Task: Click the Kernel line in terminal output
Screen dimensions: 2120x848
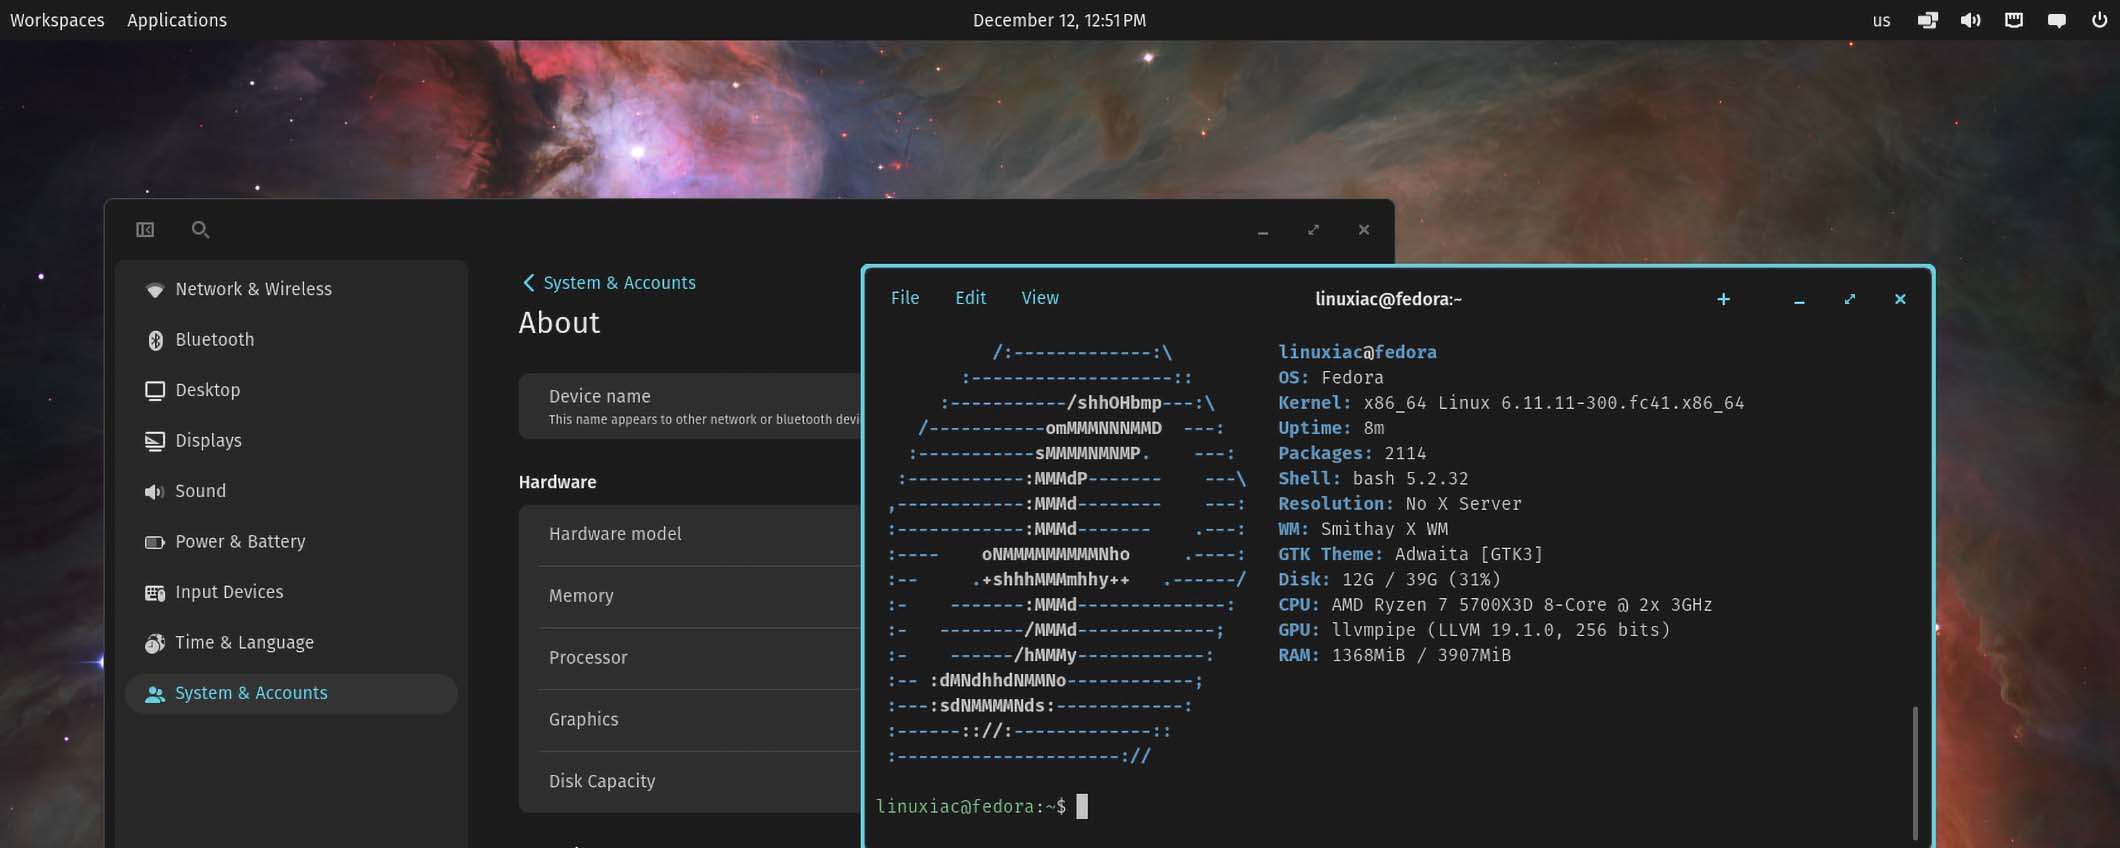Action: click(1510, 403)
